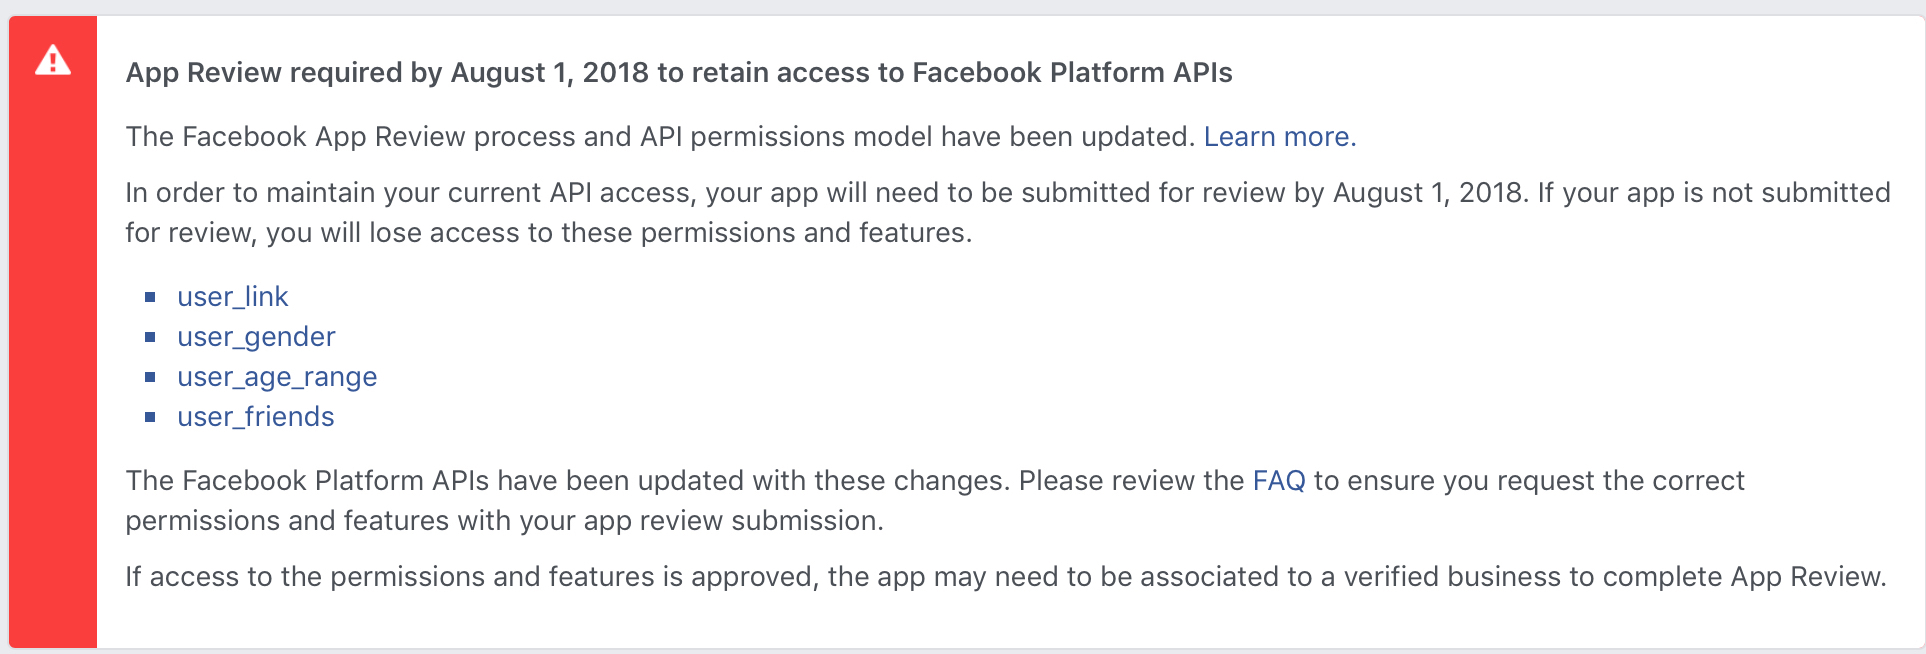Click the App Review required heading
1926x654 pixels.
pyautogui.click(x=679, y=73)
